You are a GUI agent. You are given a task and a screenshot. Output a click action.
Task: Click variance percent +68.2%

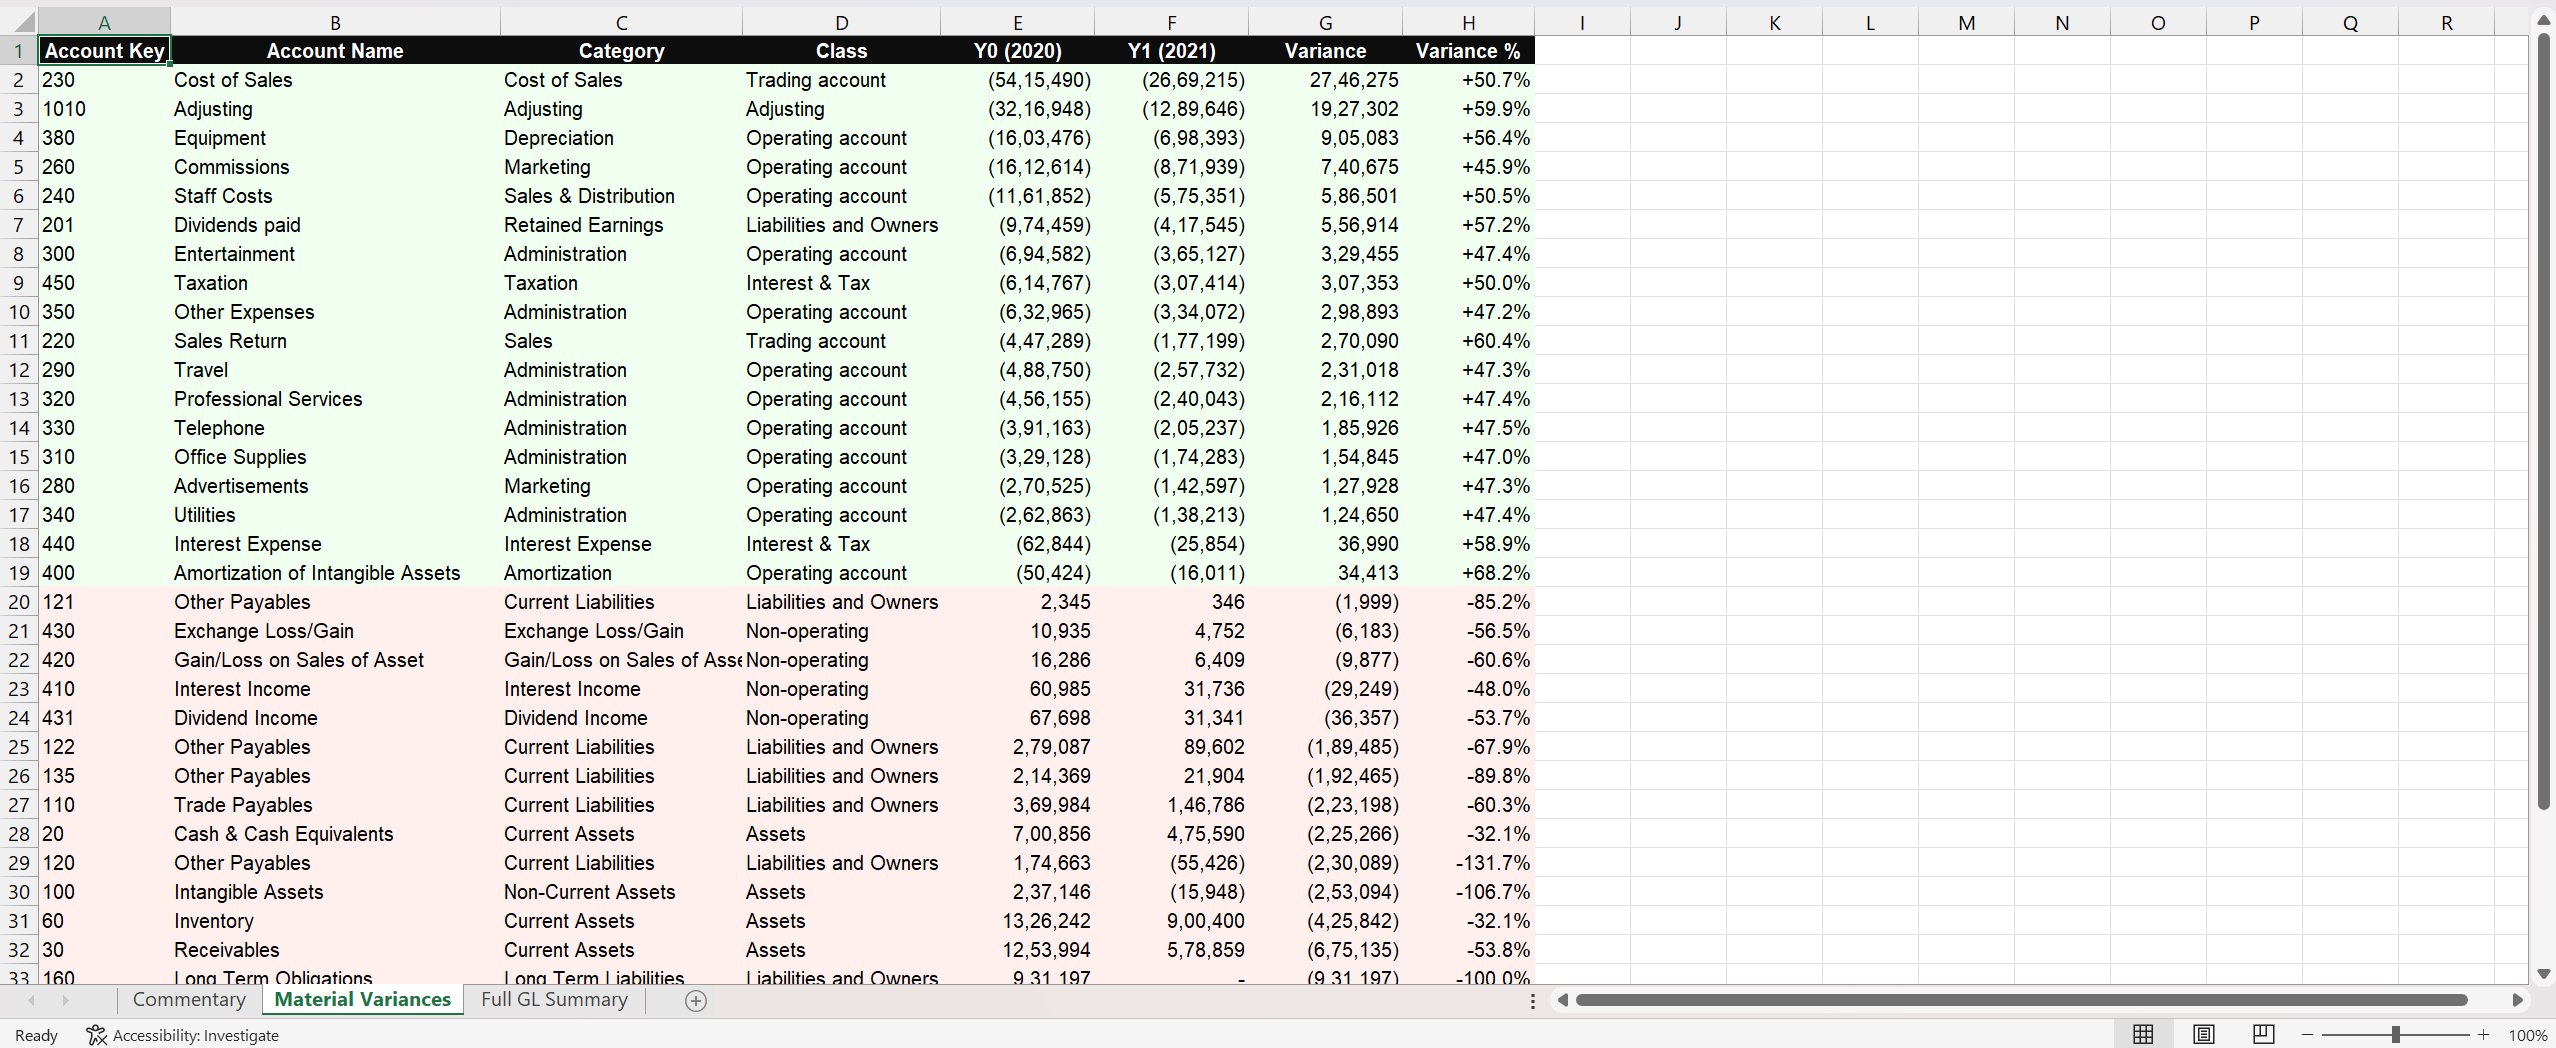1468,573
